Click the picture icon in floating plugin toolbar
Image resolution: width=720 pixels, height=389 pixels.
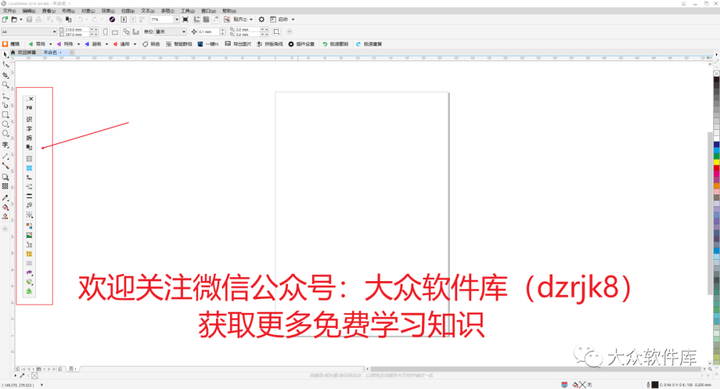(x=29, y=235)
